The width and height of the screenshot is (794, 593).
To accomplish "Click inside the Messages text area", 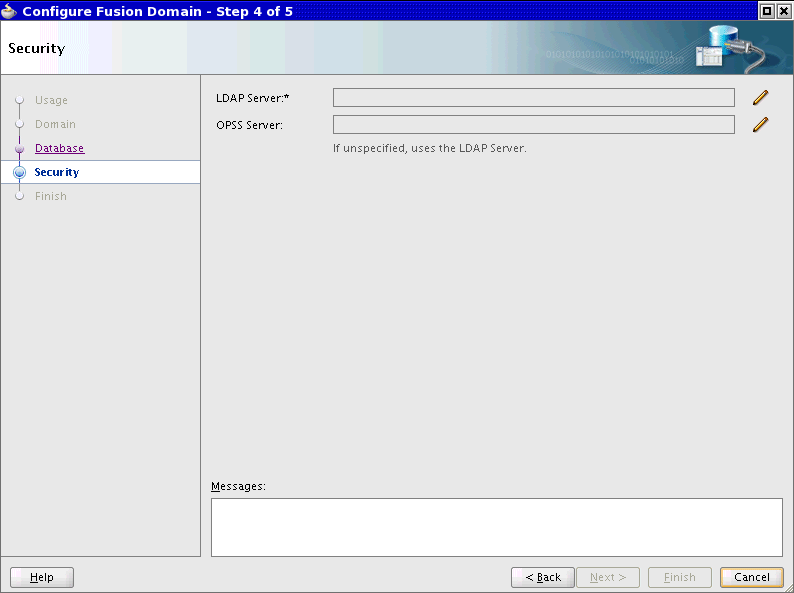I will tap(497, 527).
